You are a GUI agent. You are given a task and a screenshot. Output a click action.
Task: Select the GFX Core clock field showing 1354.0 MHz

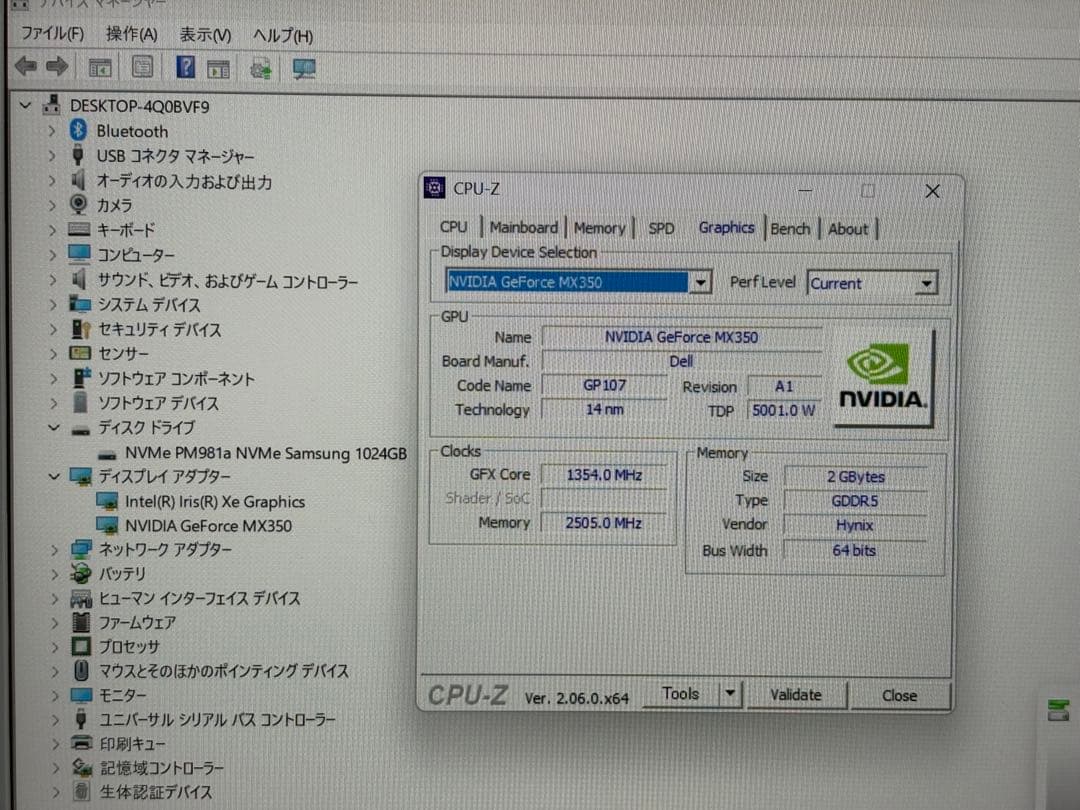pyautogui.click(x=604, y=474)
